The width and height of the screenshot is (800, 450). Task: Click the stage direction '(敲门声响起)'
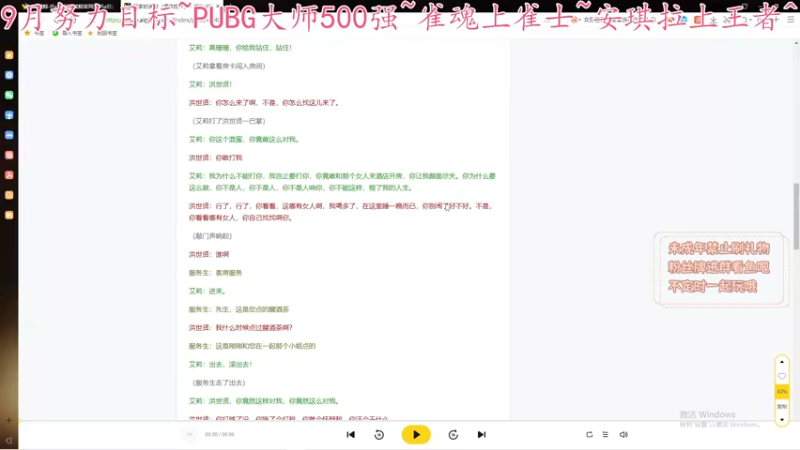coord(212,236)
